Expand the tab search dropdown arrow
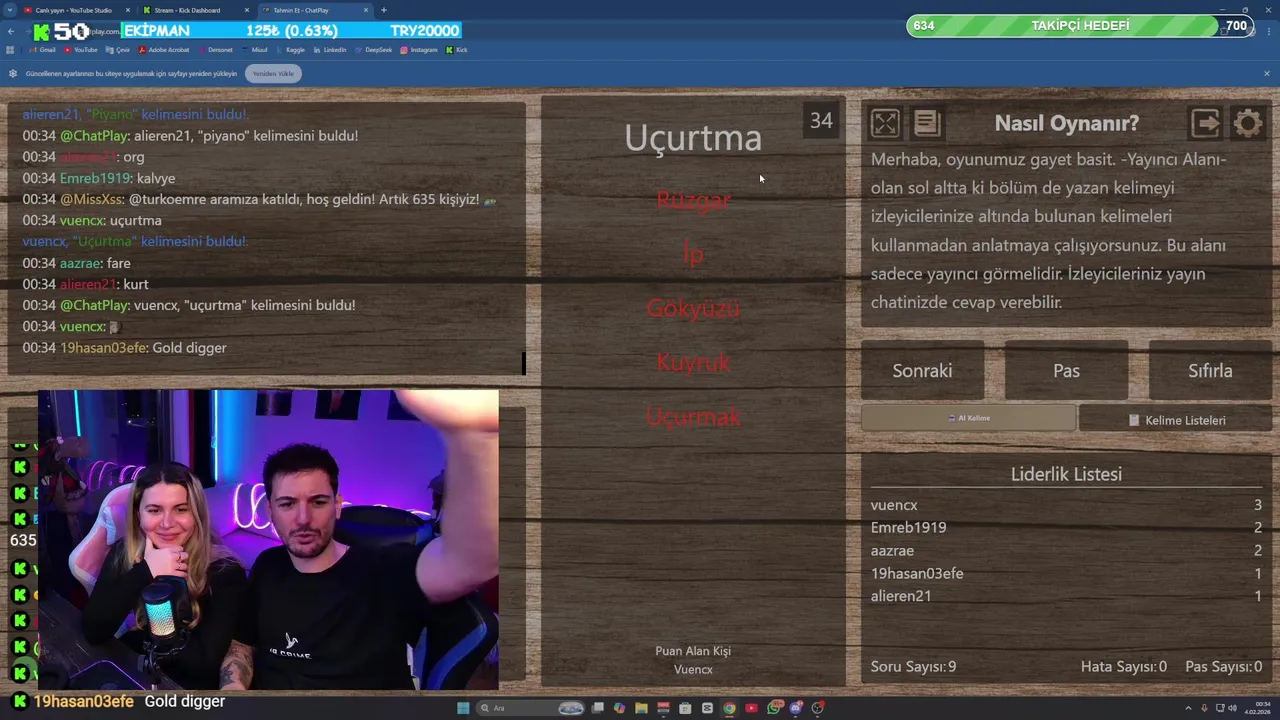This screenshot has width=1280, height=720. click(9, 10)
